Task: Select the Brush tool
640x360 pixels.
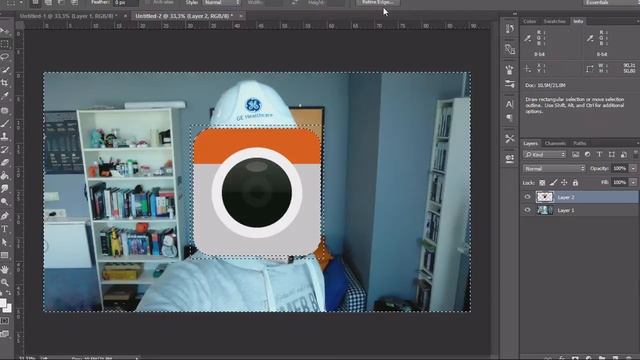Action: click(4, 123)
